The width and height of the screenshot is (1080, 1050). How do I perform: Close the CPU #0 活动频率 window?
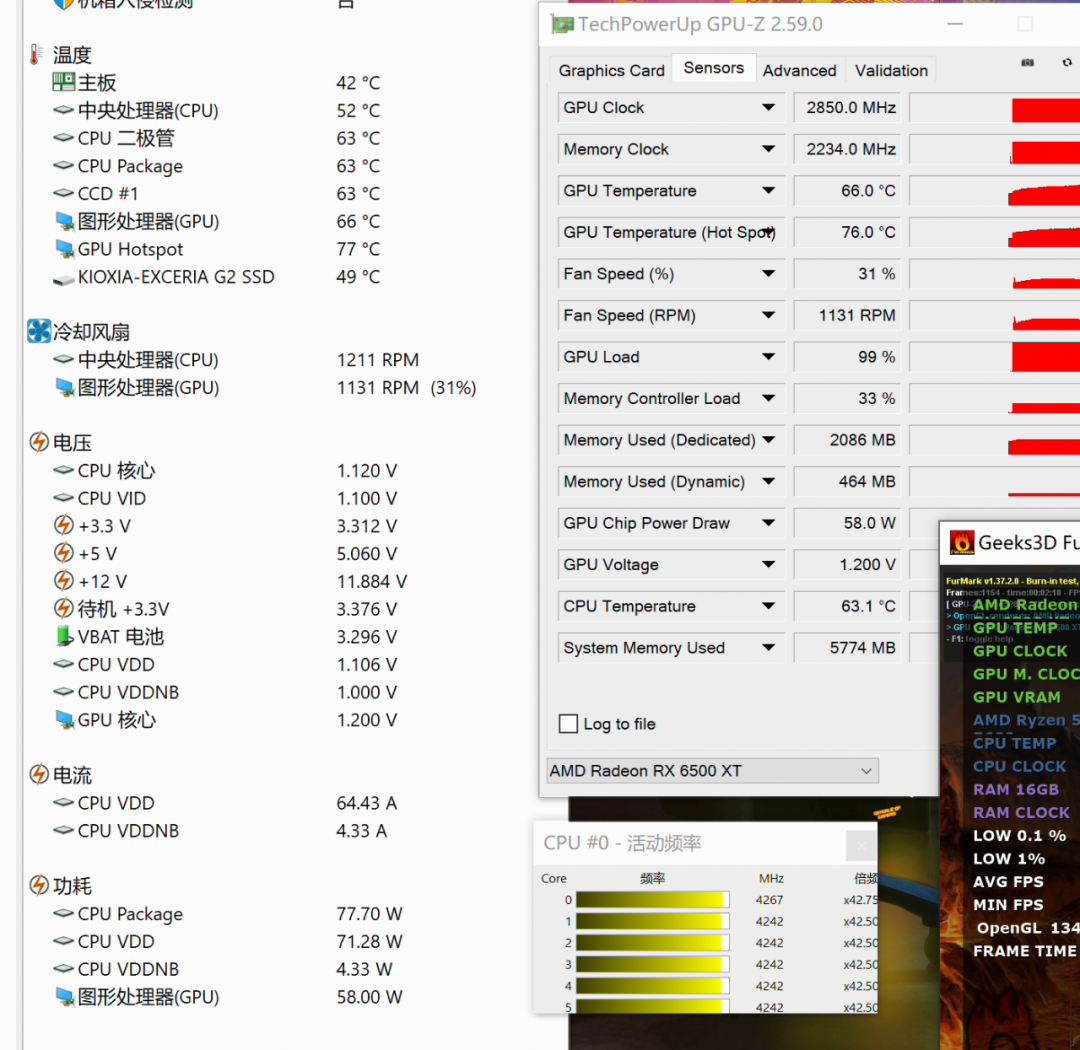pyautogui.click(x=861, y=845)
